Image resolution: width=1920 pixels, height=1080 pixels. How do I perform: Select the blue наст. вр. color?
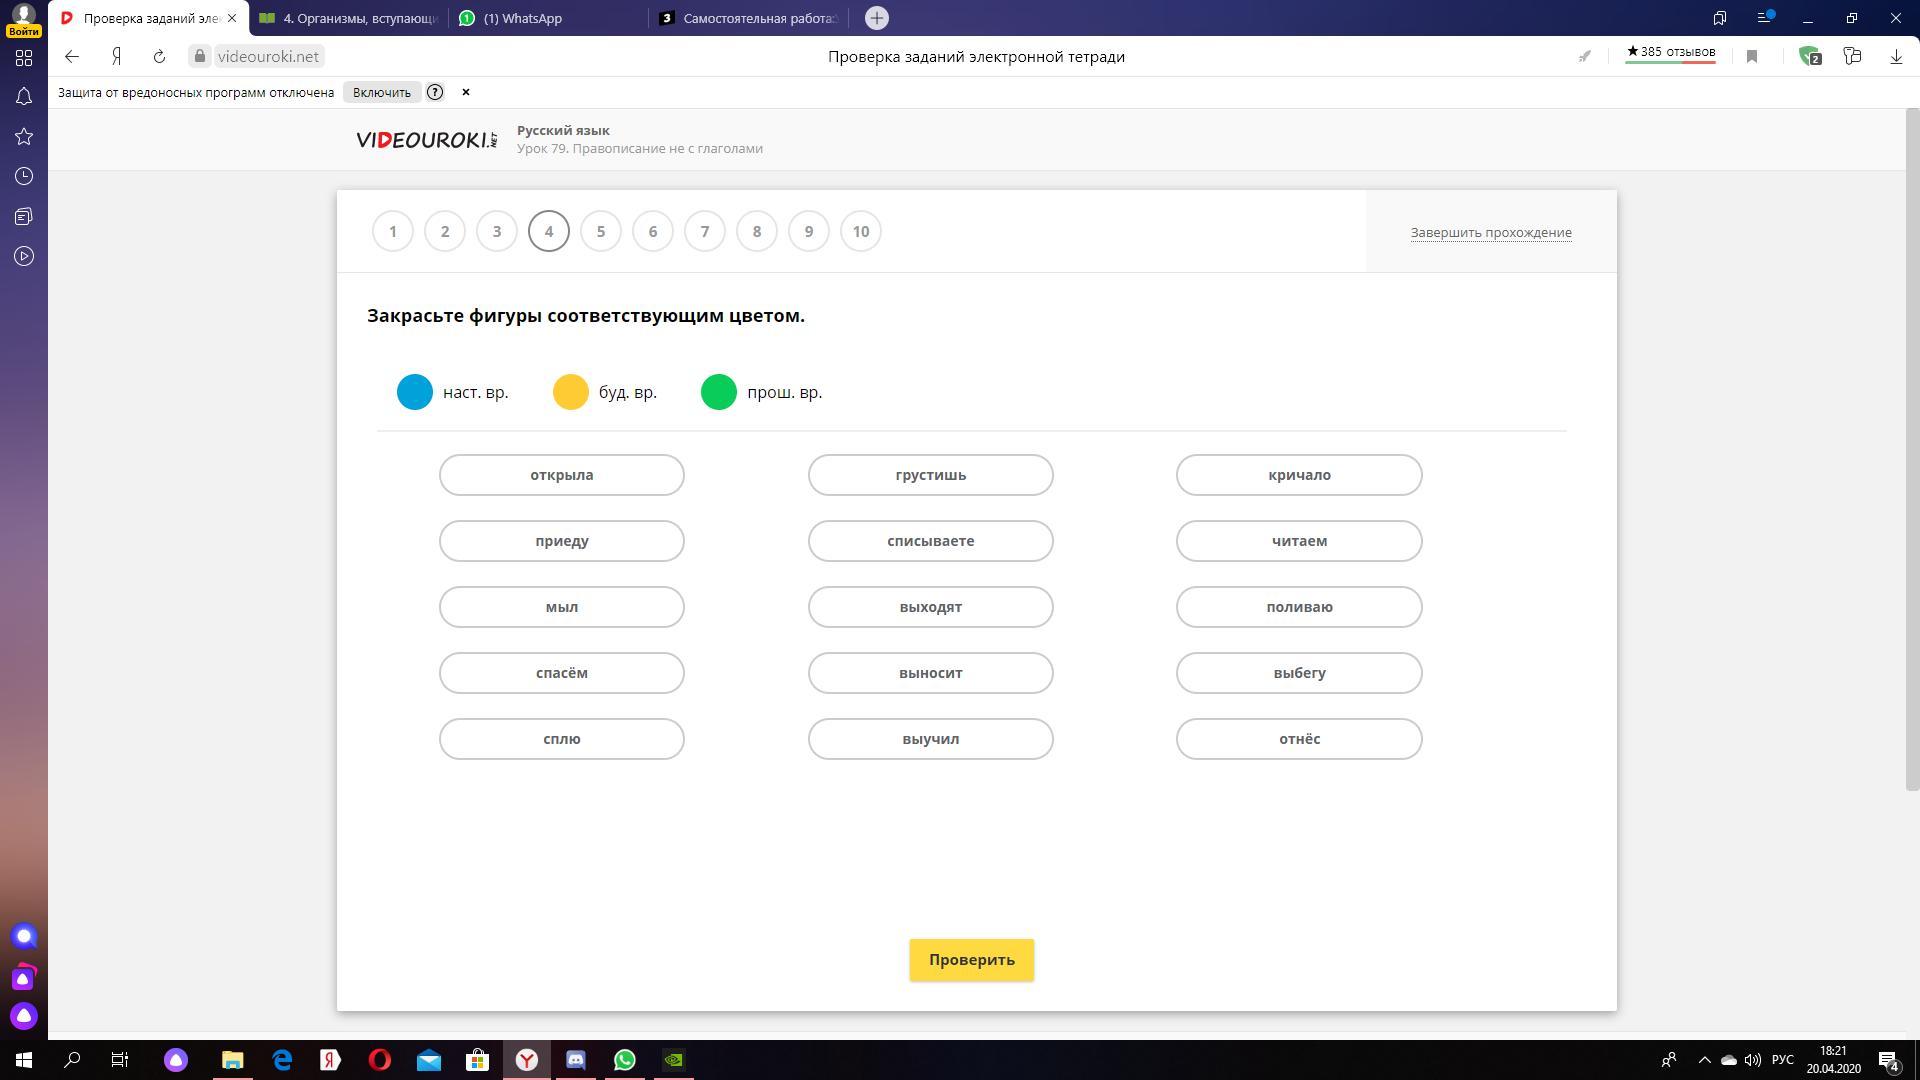click(x=415, y=392)
